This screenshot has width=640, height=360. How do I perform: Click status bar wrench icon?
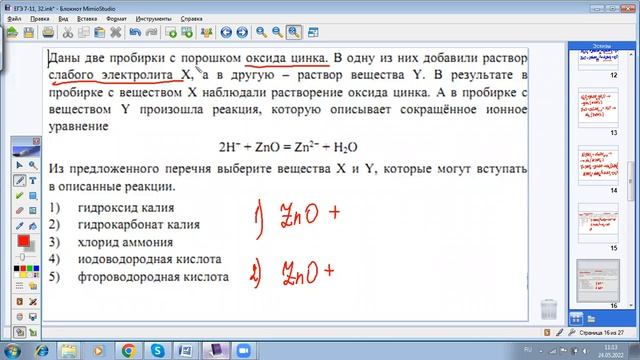571,332
